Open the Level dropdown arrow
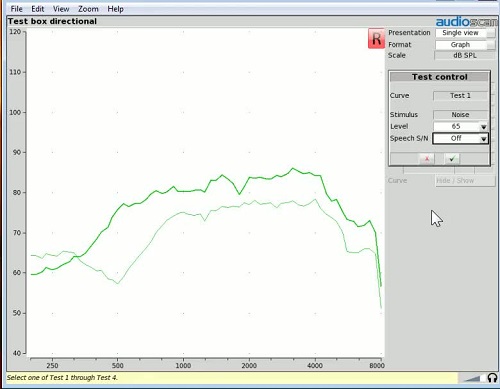 coord(483,127)
